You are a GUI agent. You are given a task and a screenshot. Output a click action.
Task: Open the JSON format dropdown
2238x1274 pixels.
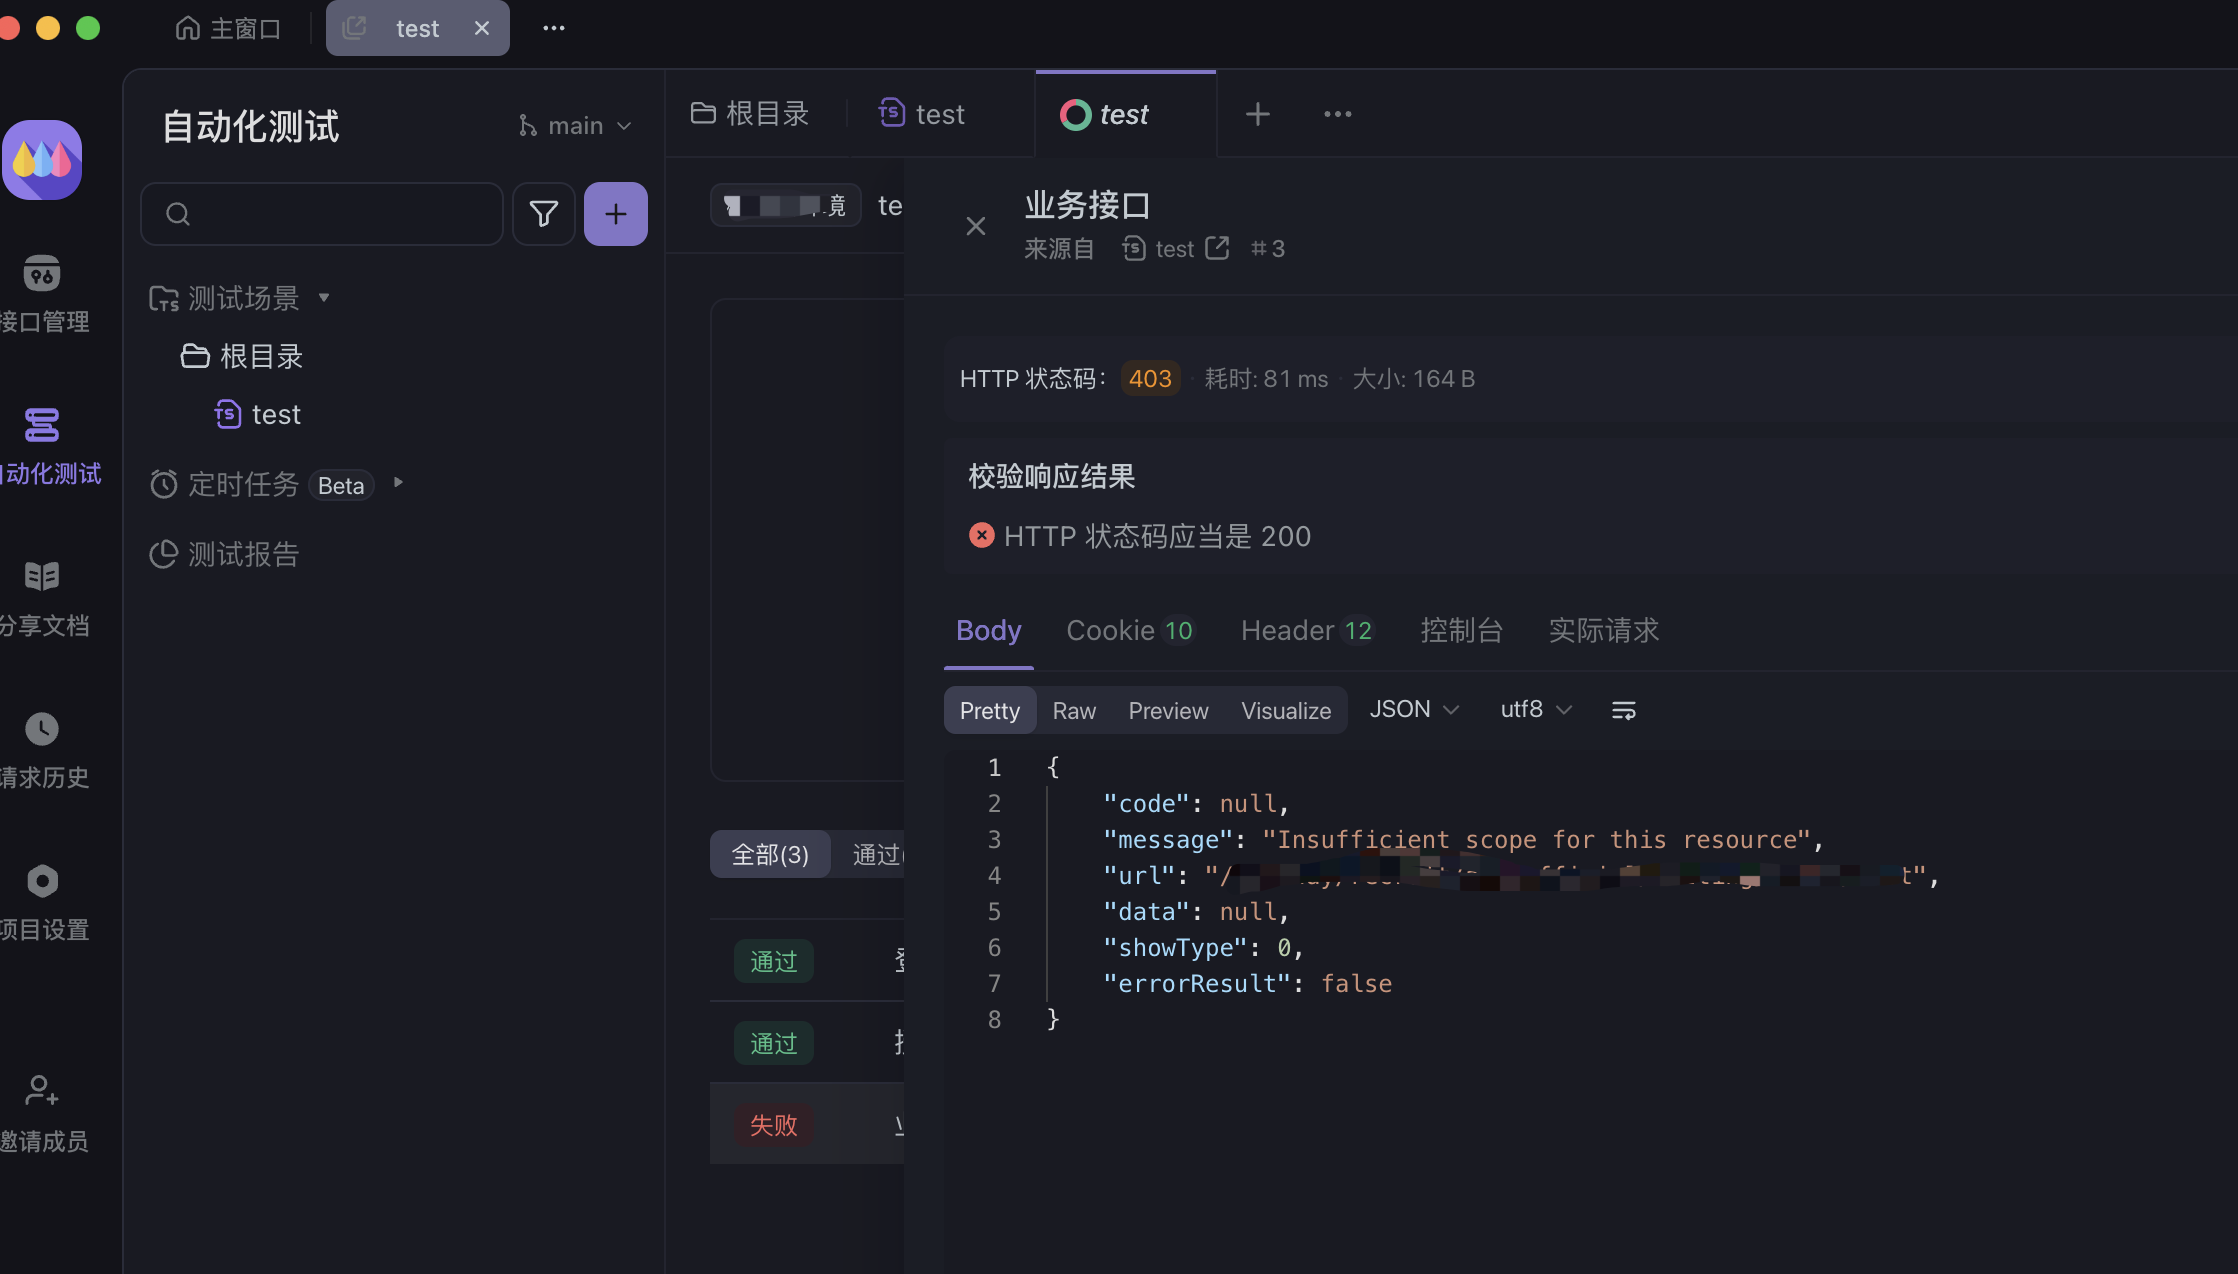1414,710
